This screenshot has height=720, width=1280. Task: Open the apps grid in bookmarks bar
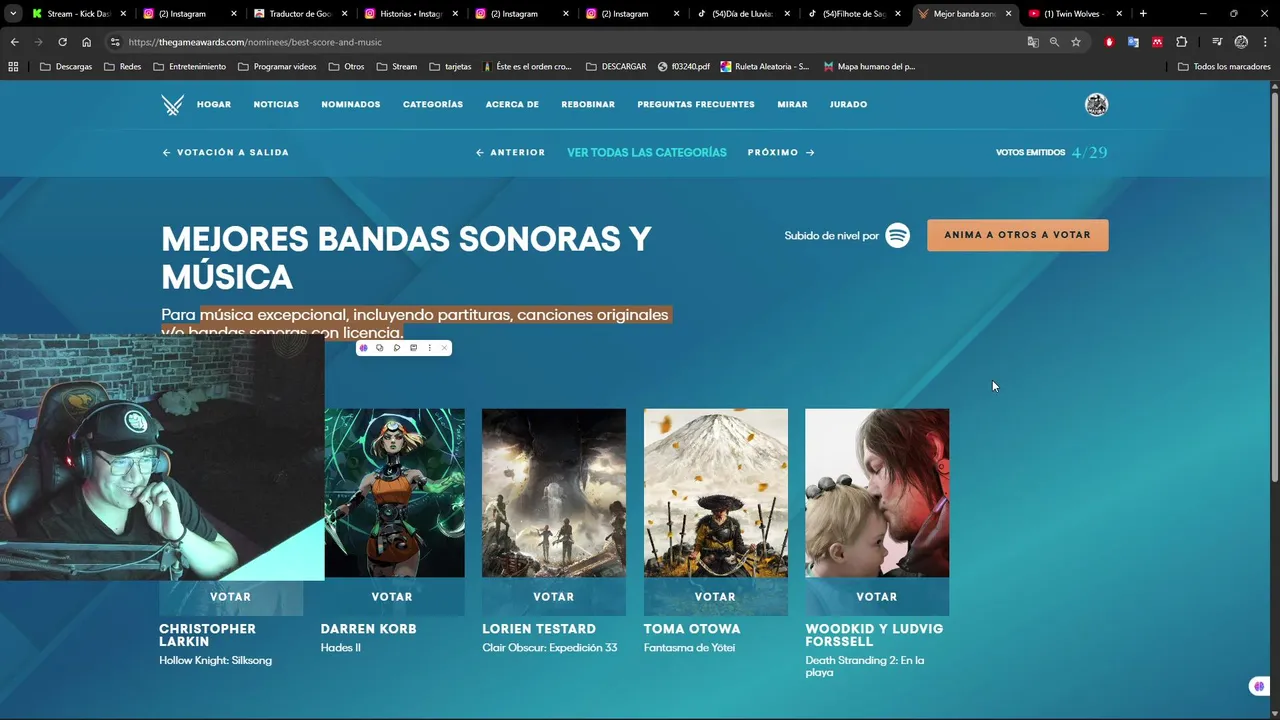pyautogui.click(x=13, y=67)
